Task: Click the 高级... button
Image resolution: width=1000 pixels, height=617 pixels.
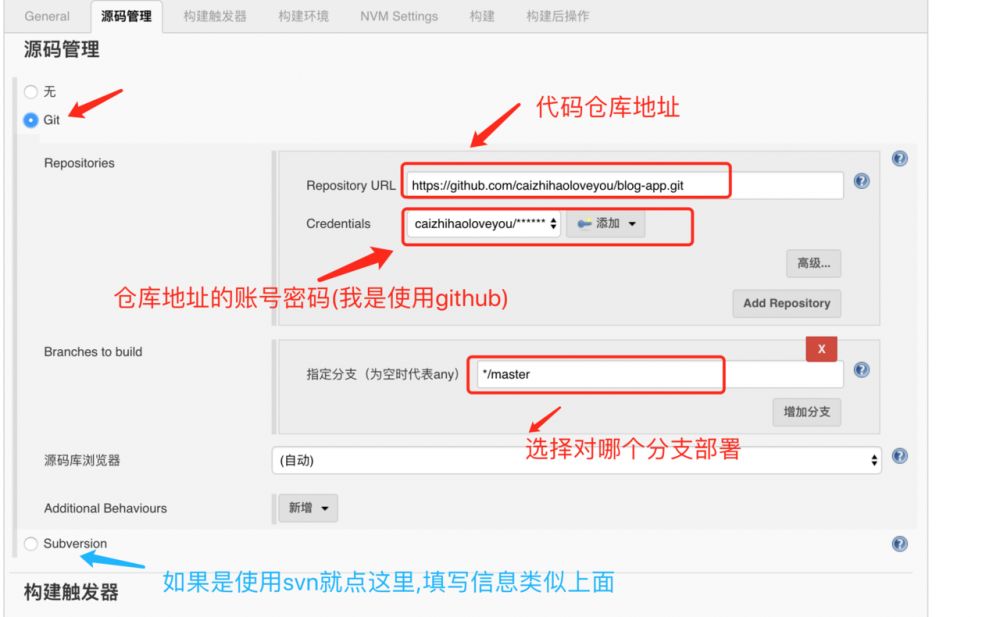Action: [x=813, y=263]
